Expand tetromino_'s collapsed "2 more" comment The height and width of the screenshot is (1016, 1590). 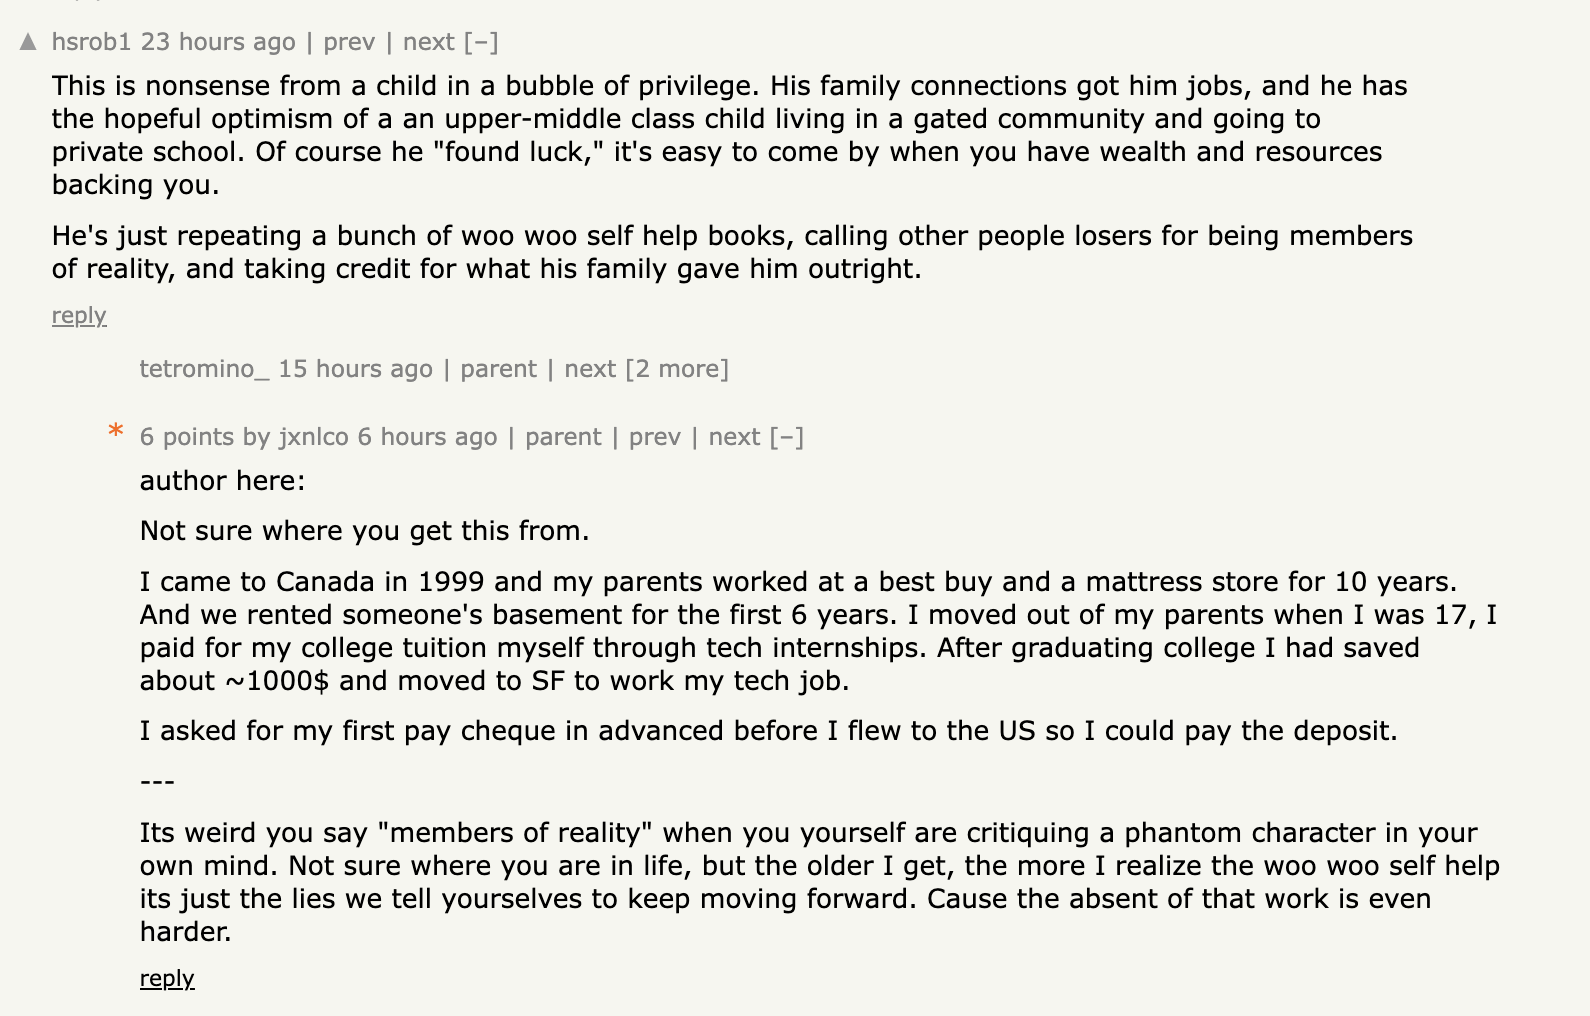point(677,369)
